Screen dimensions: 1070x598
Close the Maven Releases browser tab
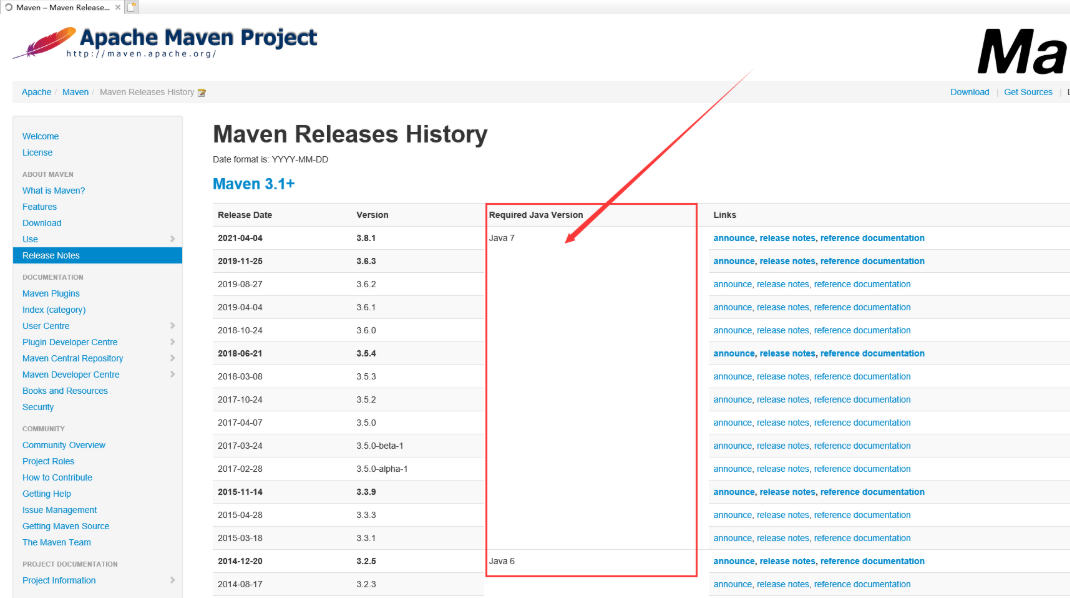tap(117, 8)
